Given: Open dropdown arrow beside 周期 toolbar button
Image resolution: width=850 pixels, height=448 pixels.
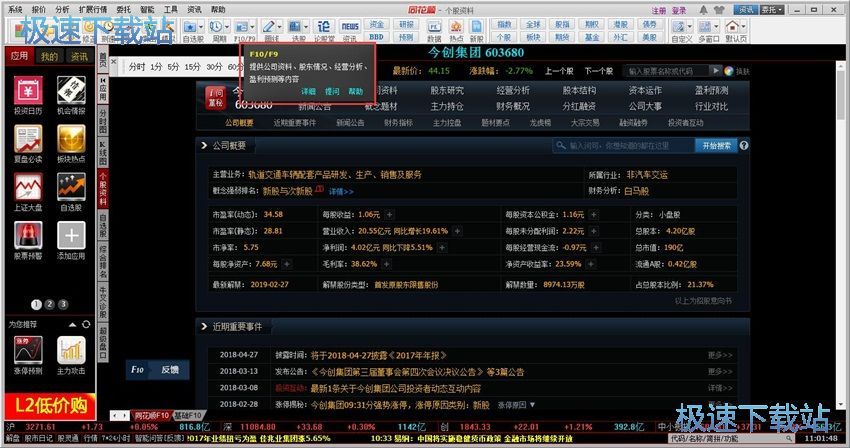Looking at the screenshot, I should click(x=226, y=27).
